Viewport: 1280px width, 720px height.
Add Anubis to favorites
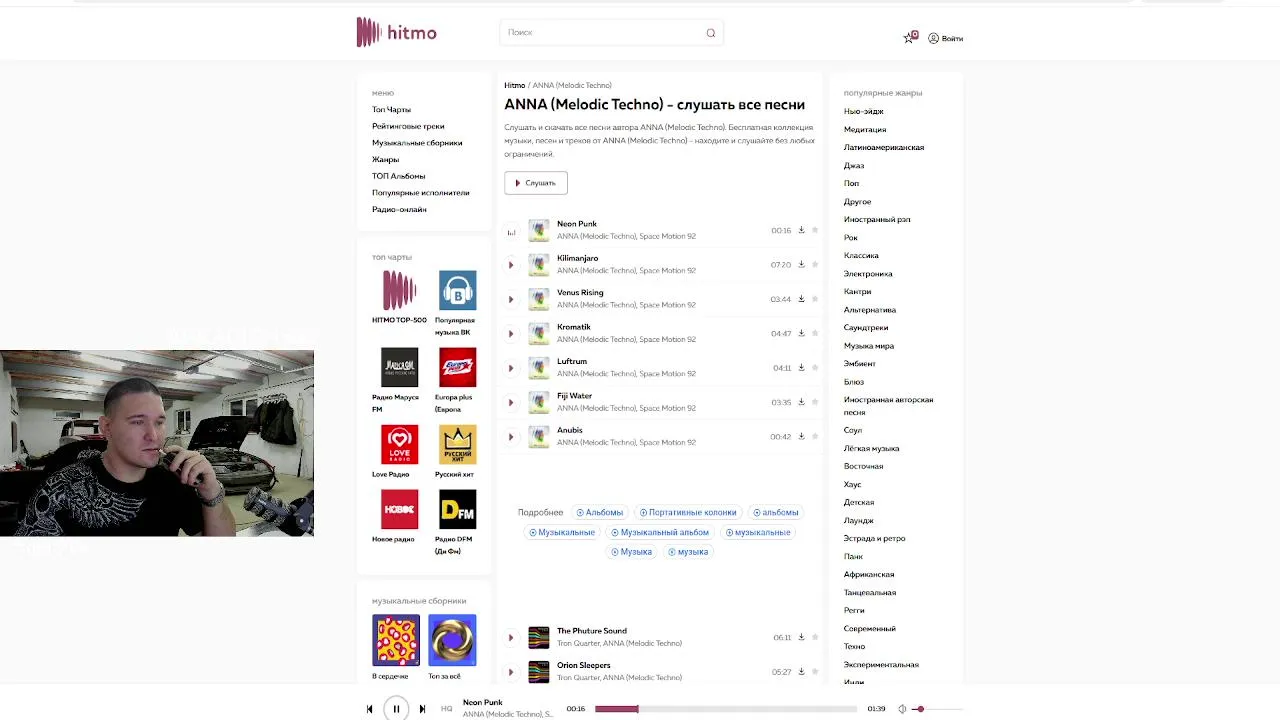tap(815, 436)
